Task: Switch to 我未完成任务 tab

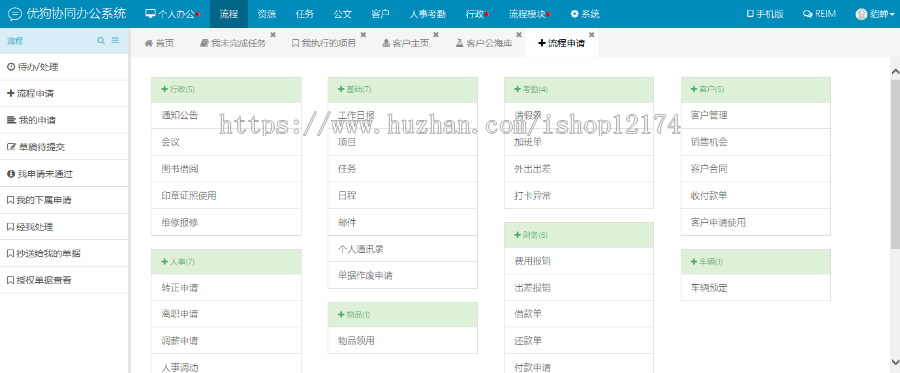Action: 232,43
